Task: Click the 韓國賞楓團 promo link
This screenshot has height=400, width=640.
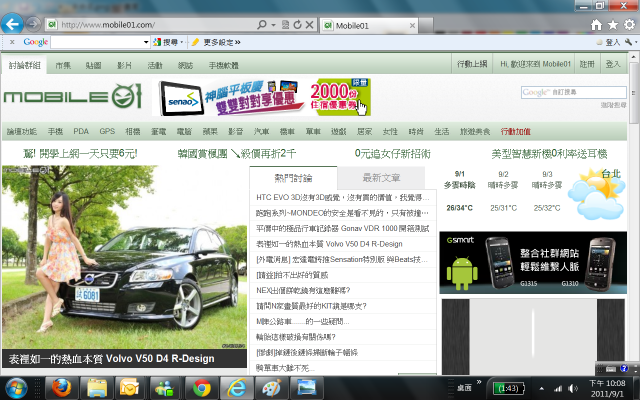Action: click(237, 154)
